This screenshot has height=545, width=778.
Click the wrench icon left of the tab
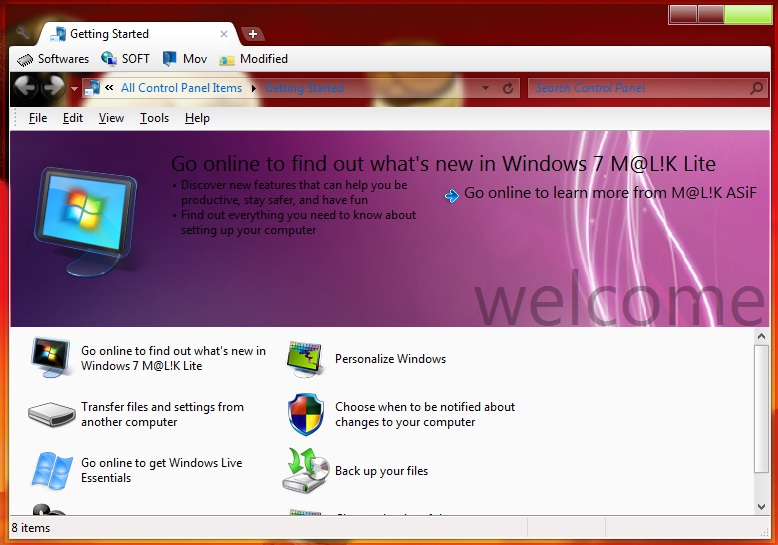pyautogui.click(x=22, y=33)
